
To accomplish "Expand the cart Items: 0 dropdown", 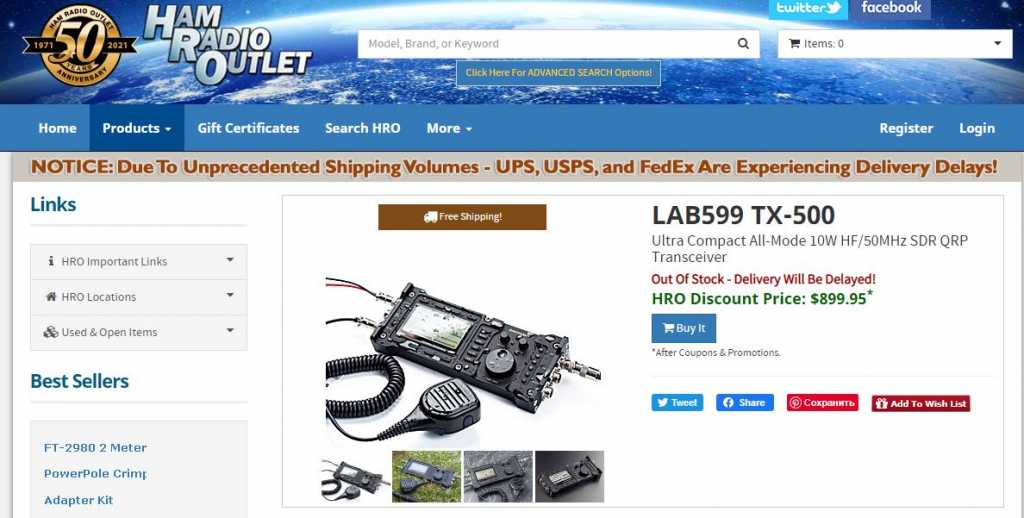I will pos(895,44).
